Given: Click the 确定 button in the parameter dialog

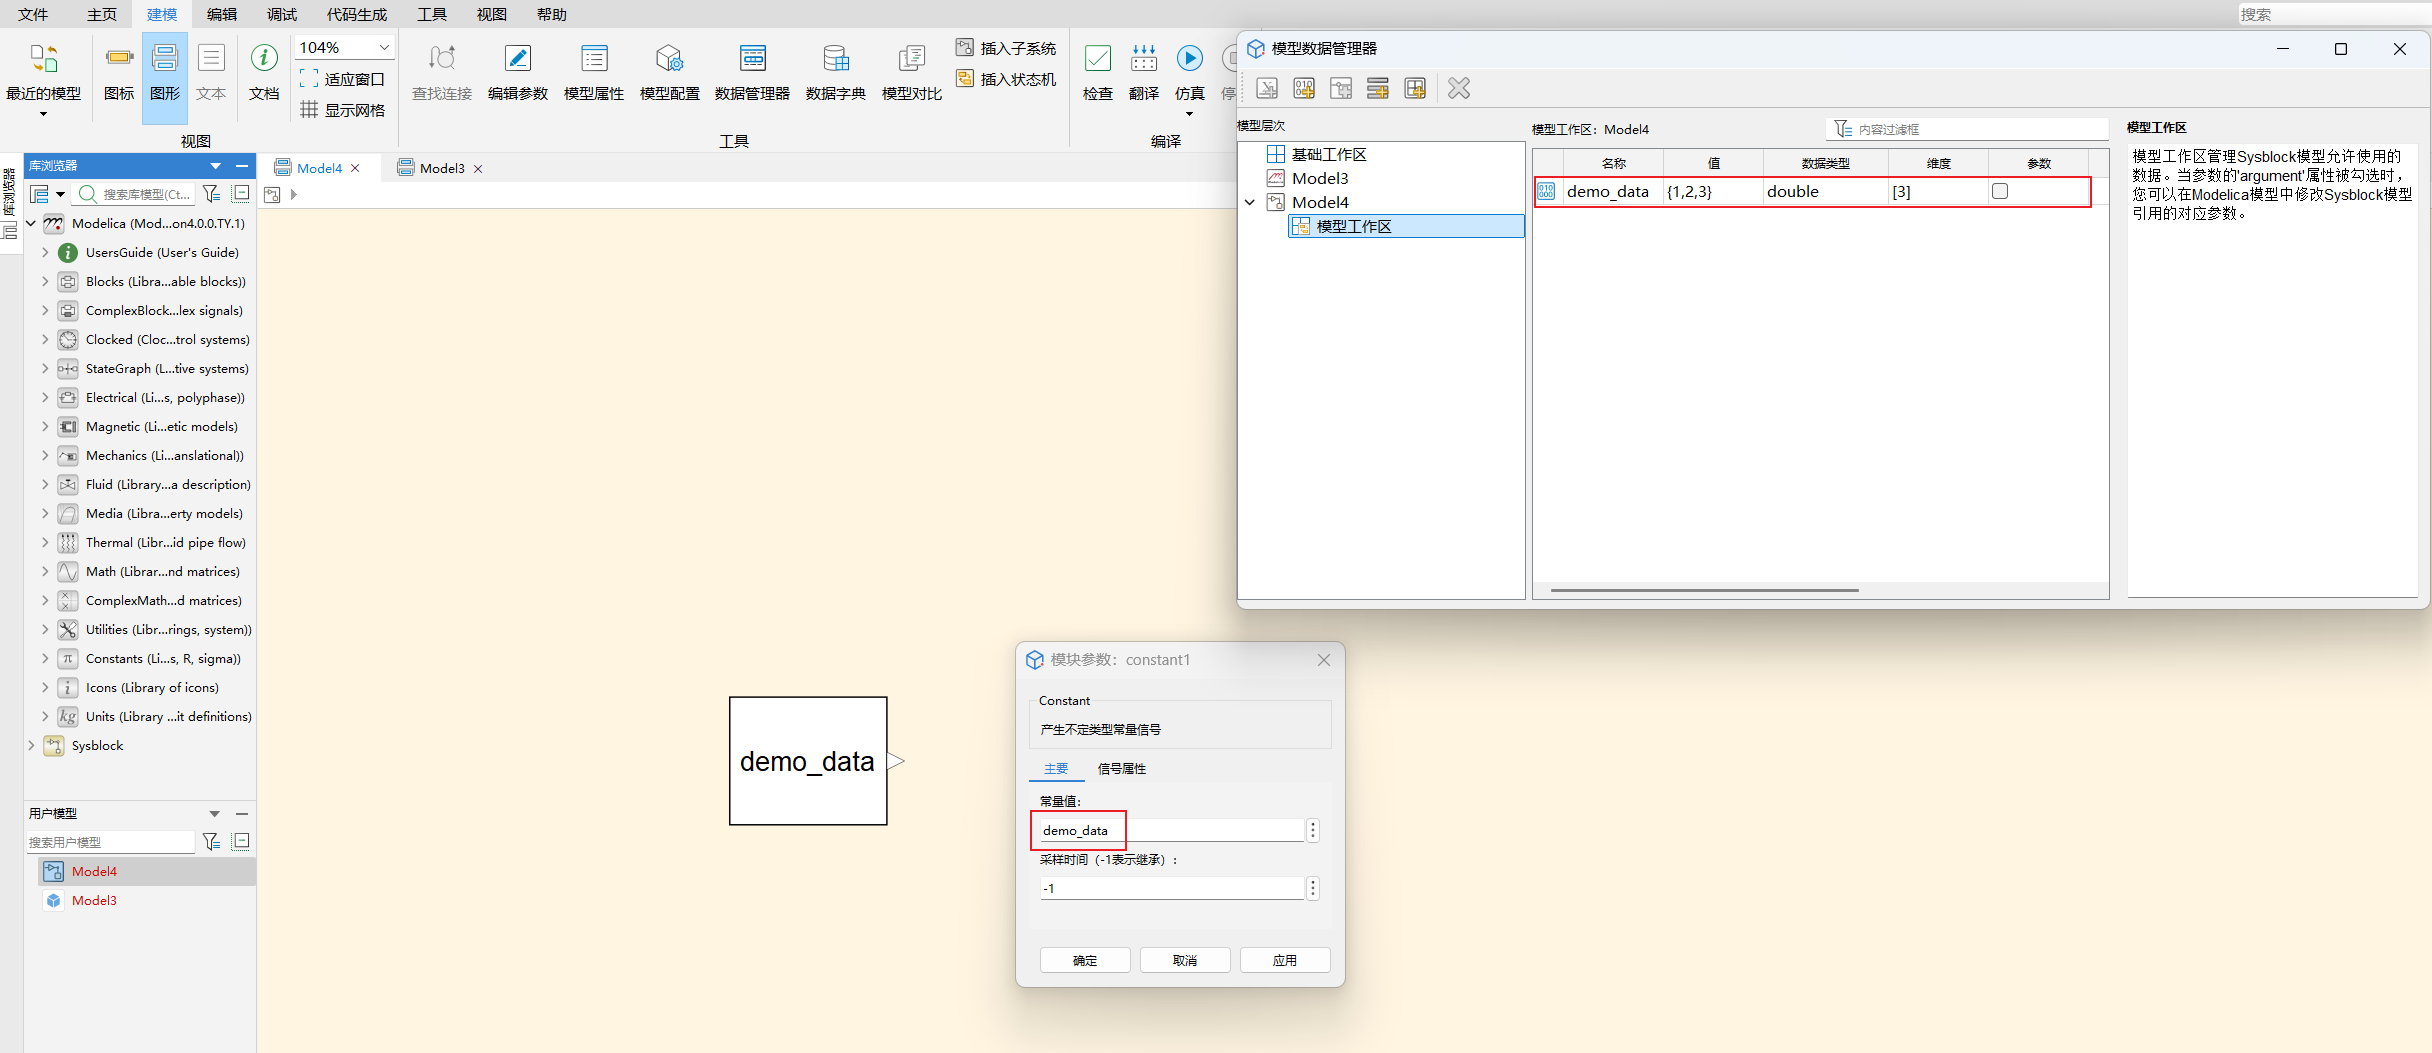Looking at the screenshot, I should pos(1085,960).
